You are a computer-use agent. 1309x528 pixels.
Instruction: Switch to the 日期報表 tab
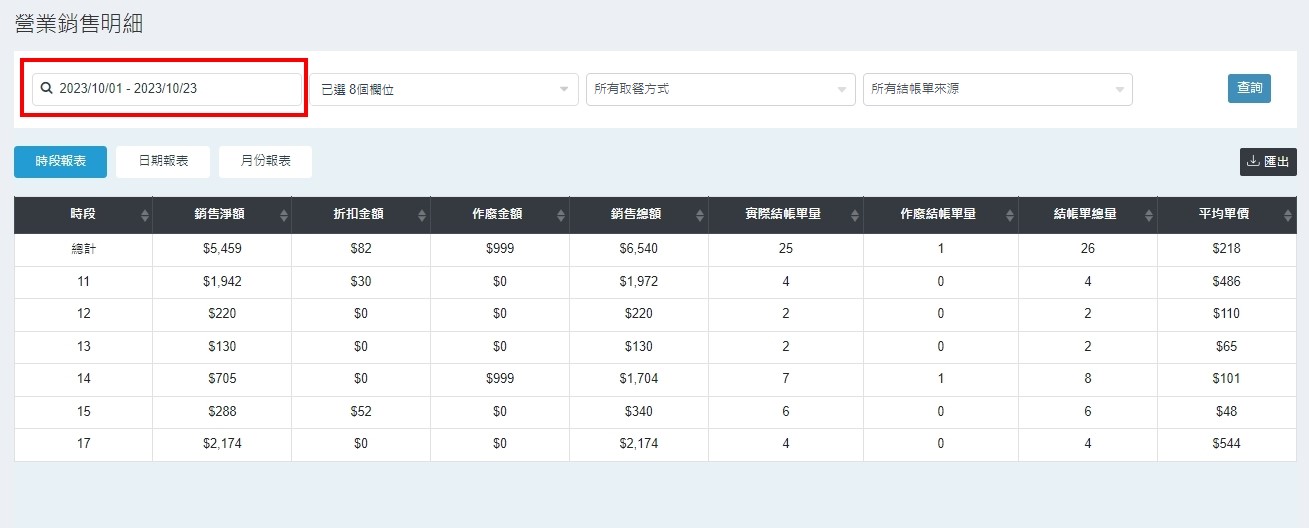pyautogui.click(x=163, y=161)
